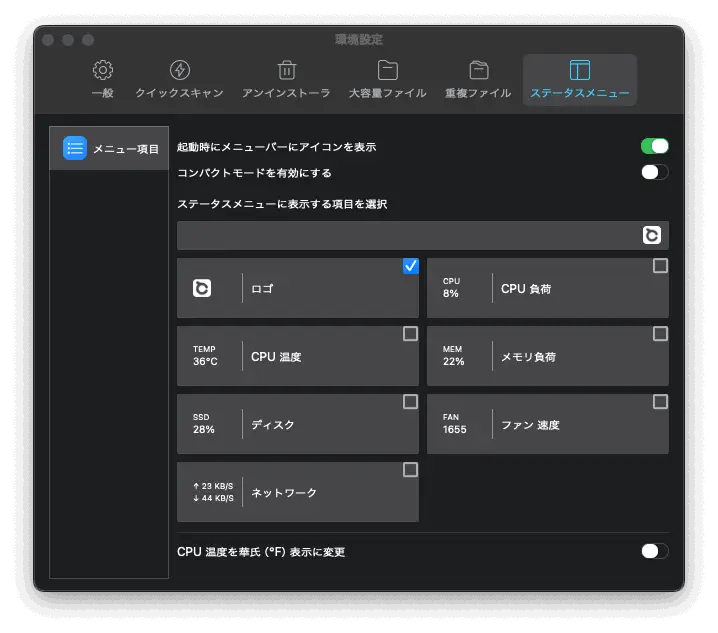The width and height of the screenshot is (718, 633).
Task: Uncheck the ロゴ checkbox
Action: 410,266
